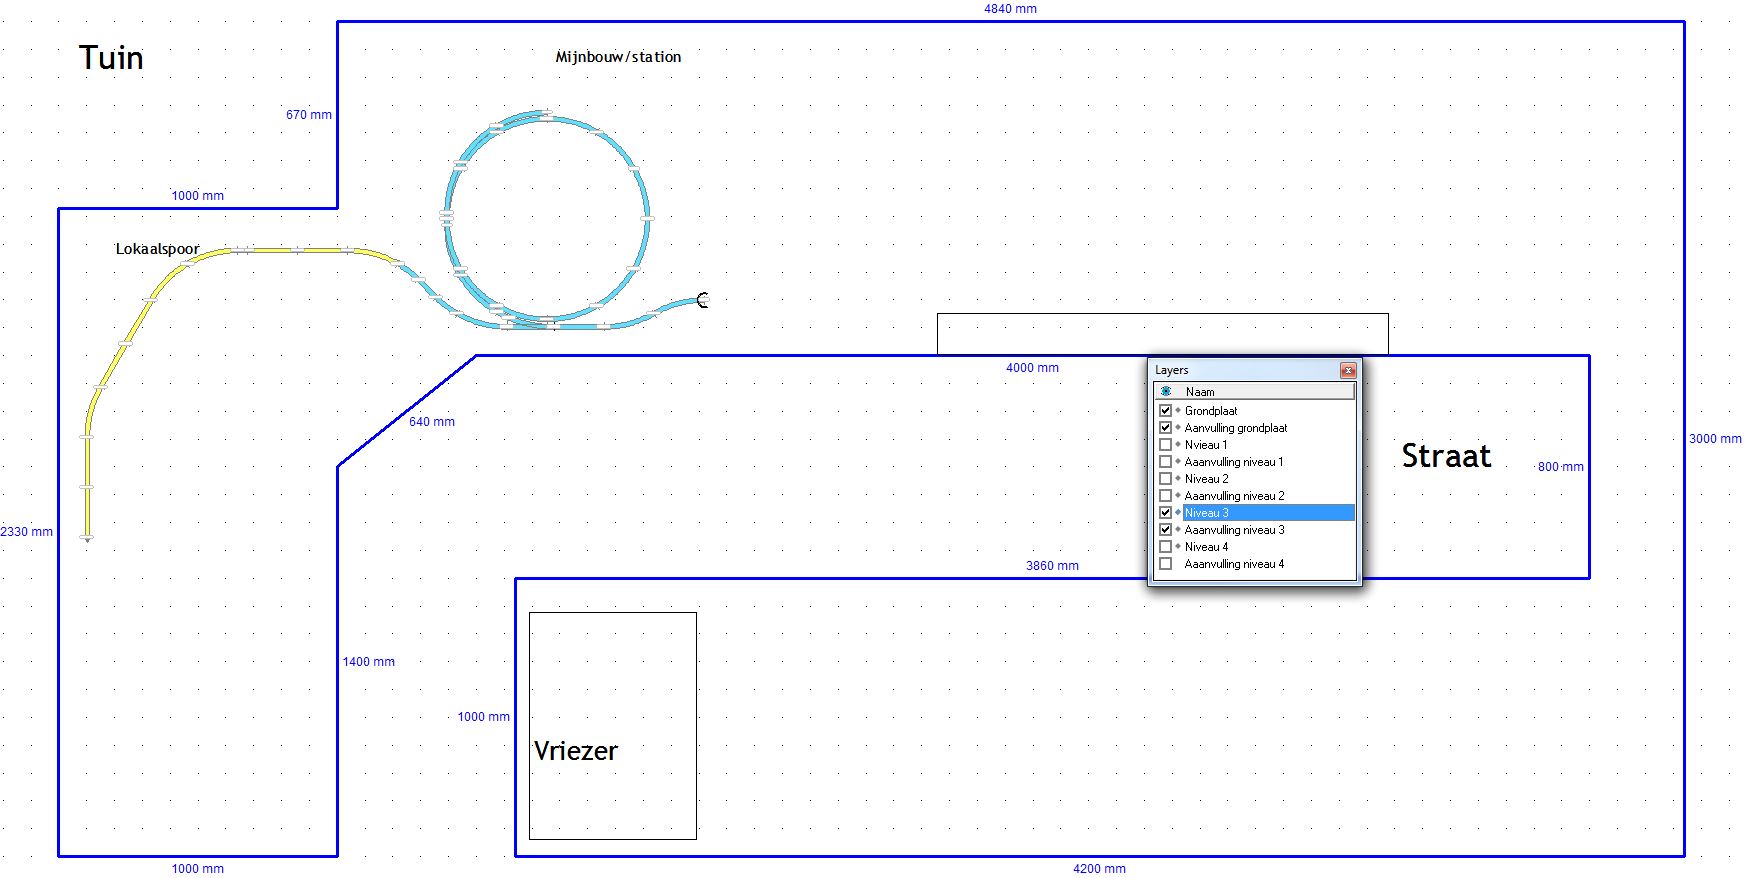Uncheck the Aanvulling grondplaat layer checkbox
The image size is (1744, 878).
tap(1165, 427)
